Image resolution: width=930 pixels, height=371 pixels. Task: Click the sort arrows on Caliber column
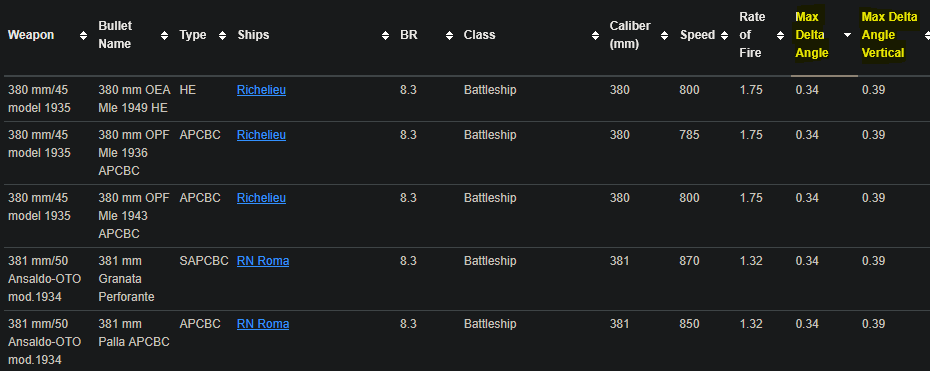[664, 36]
